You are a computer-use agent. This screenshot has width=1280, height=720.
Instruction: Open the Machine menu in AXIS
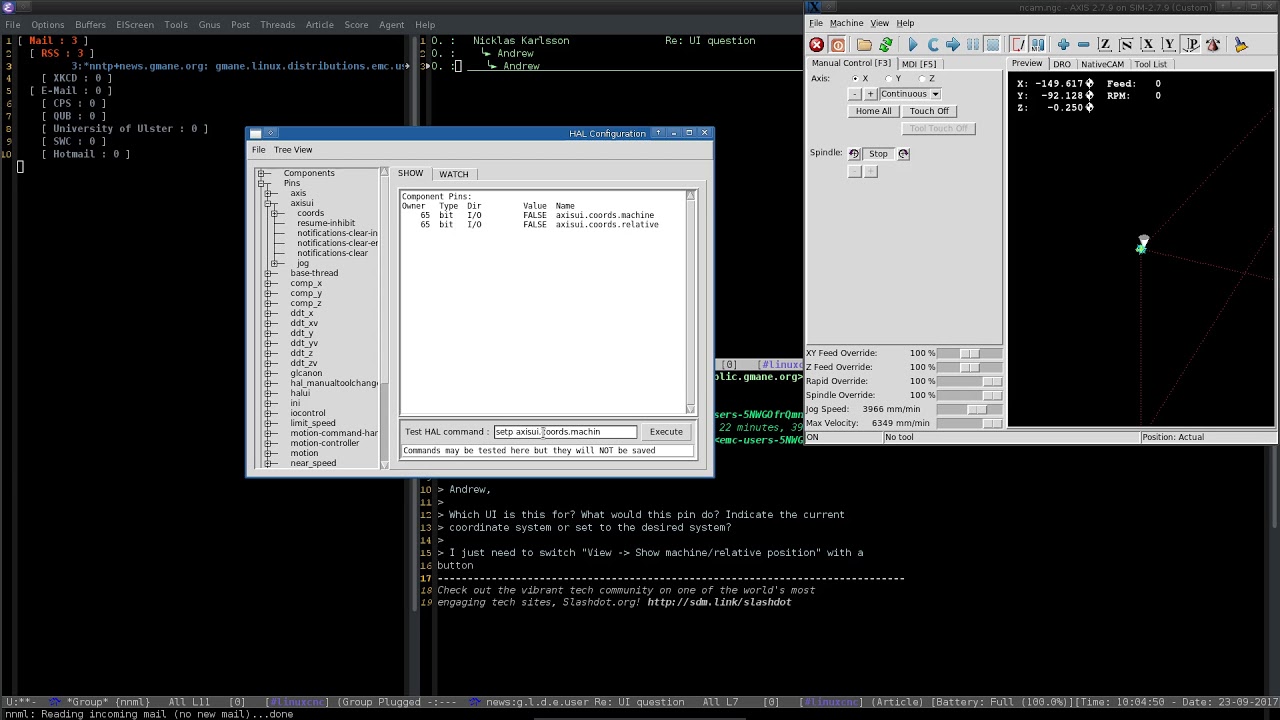(x=846, y=23)
